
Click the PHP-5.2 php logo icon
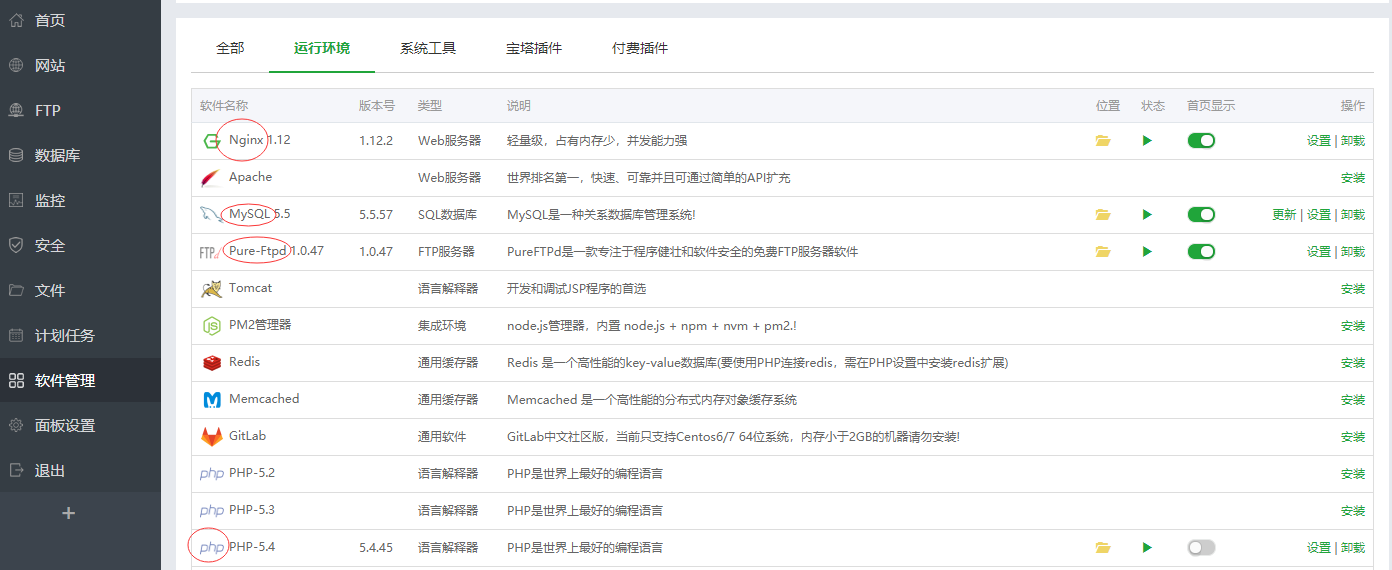point(211,474)
